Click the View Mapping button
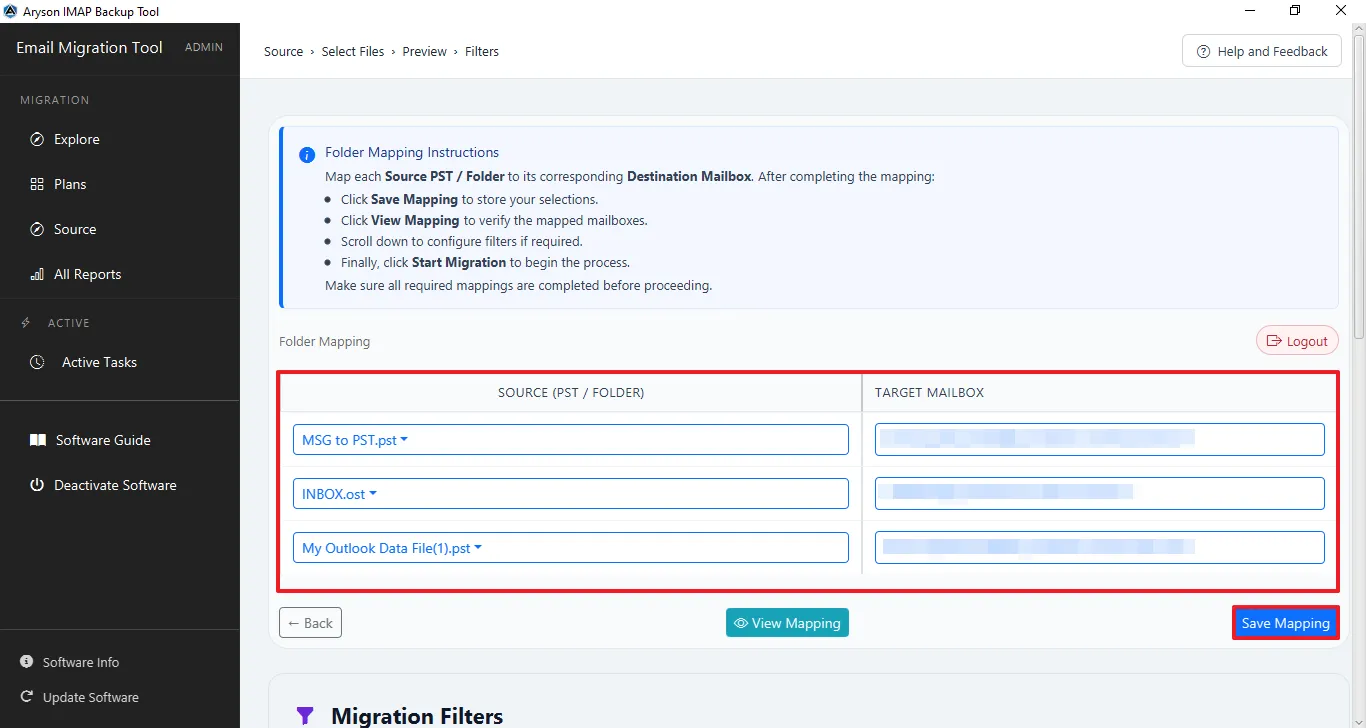Image resolution: width=1366 pixels, height=728 pixels. click(787, 623)
